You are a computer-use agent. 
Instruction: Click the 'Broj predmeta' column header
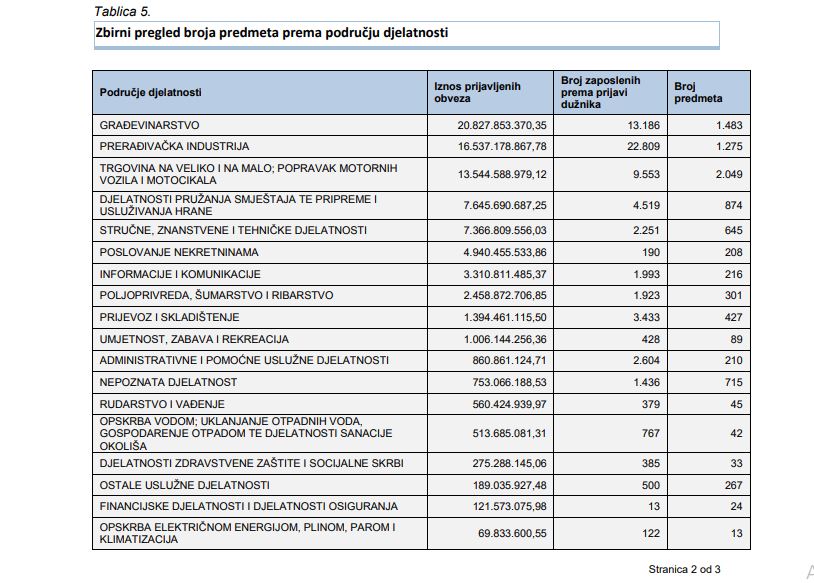[697, 93]
